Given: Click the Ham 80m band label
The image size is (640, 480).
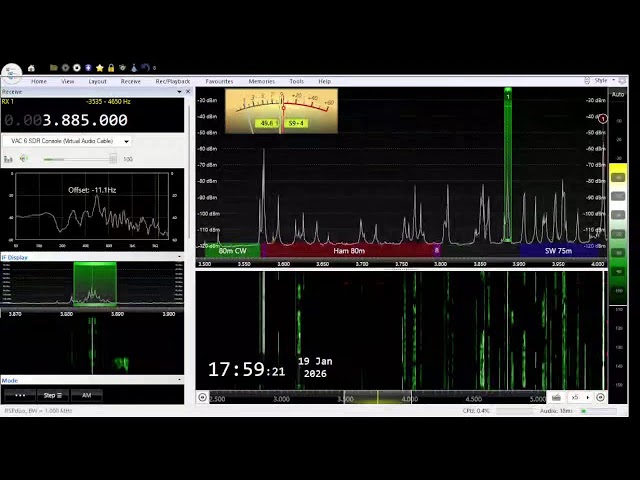Looking at the screenshot, I should 349,251.
